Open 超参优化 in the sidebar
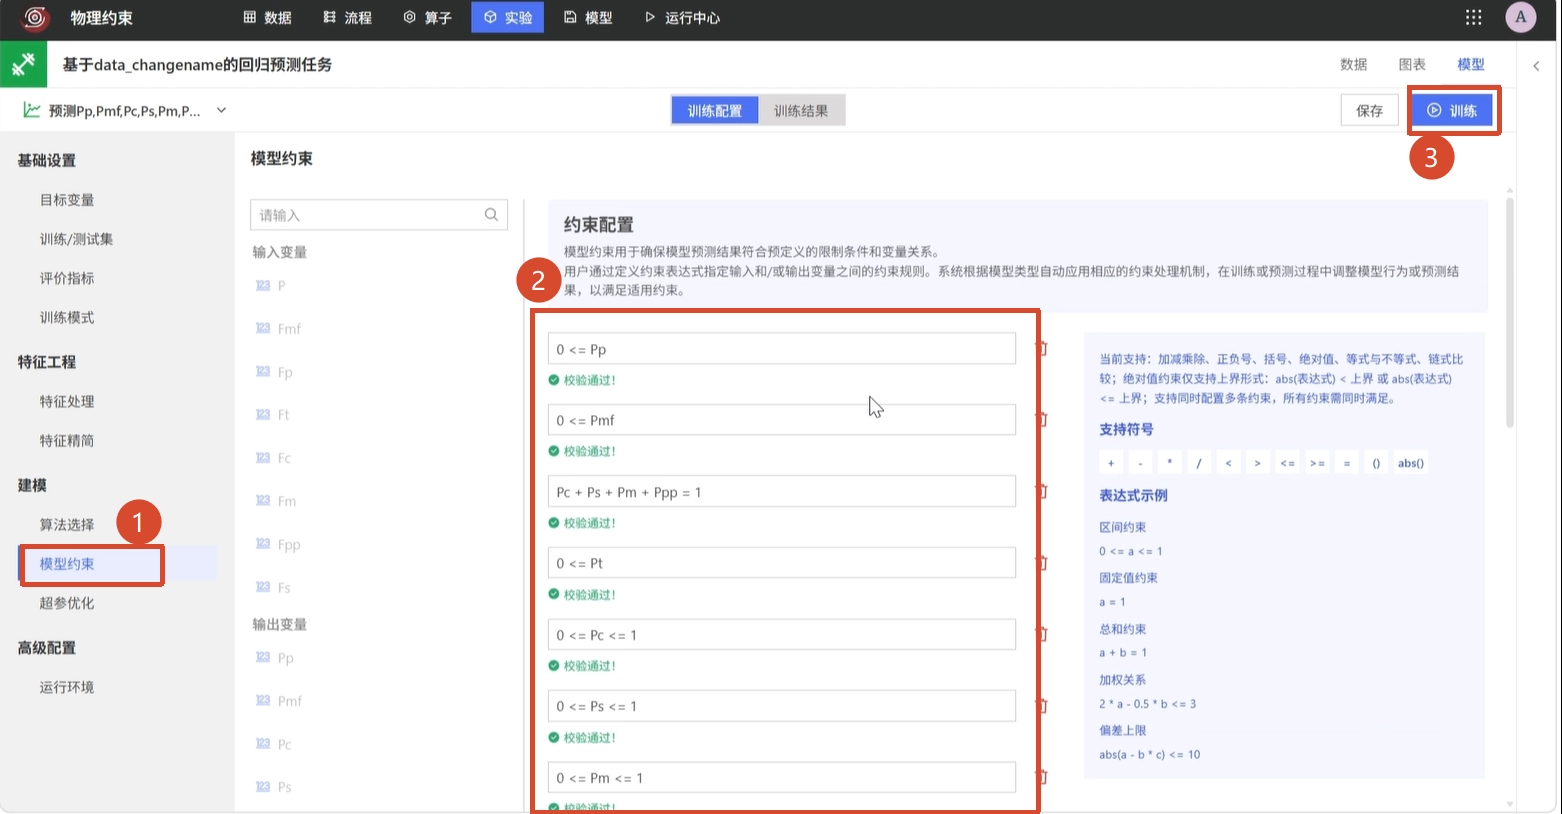Viewport: 1562px width, 814px height. (x=67, y=603)
